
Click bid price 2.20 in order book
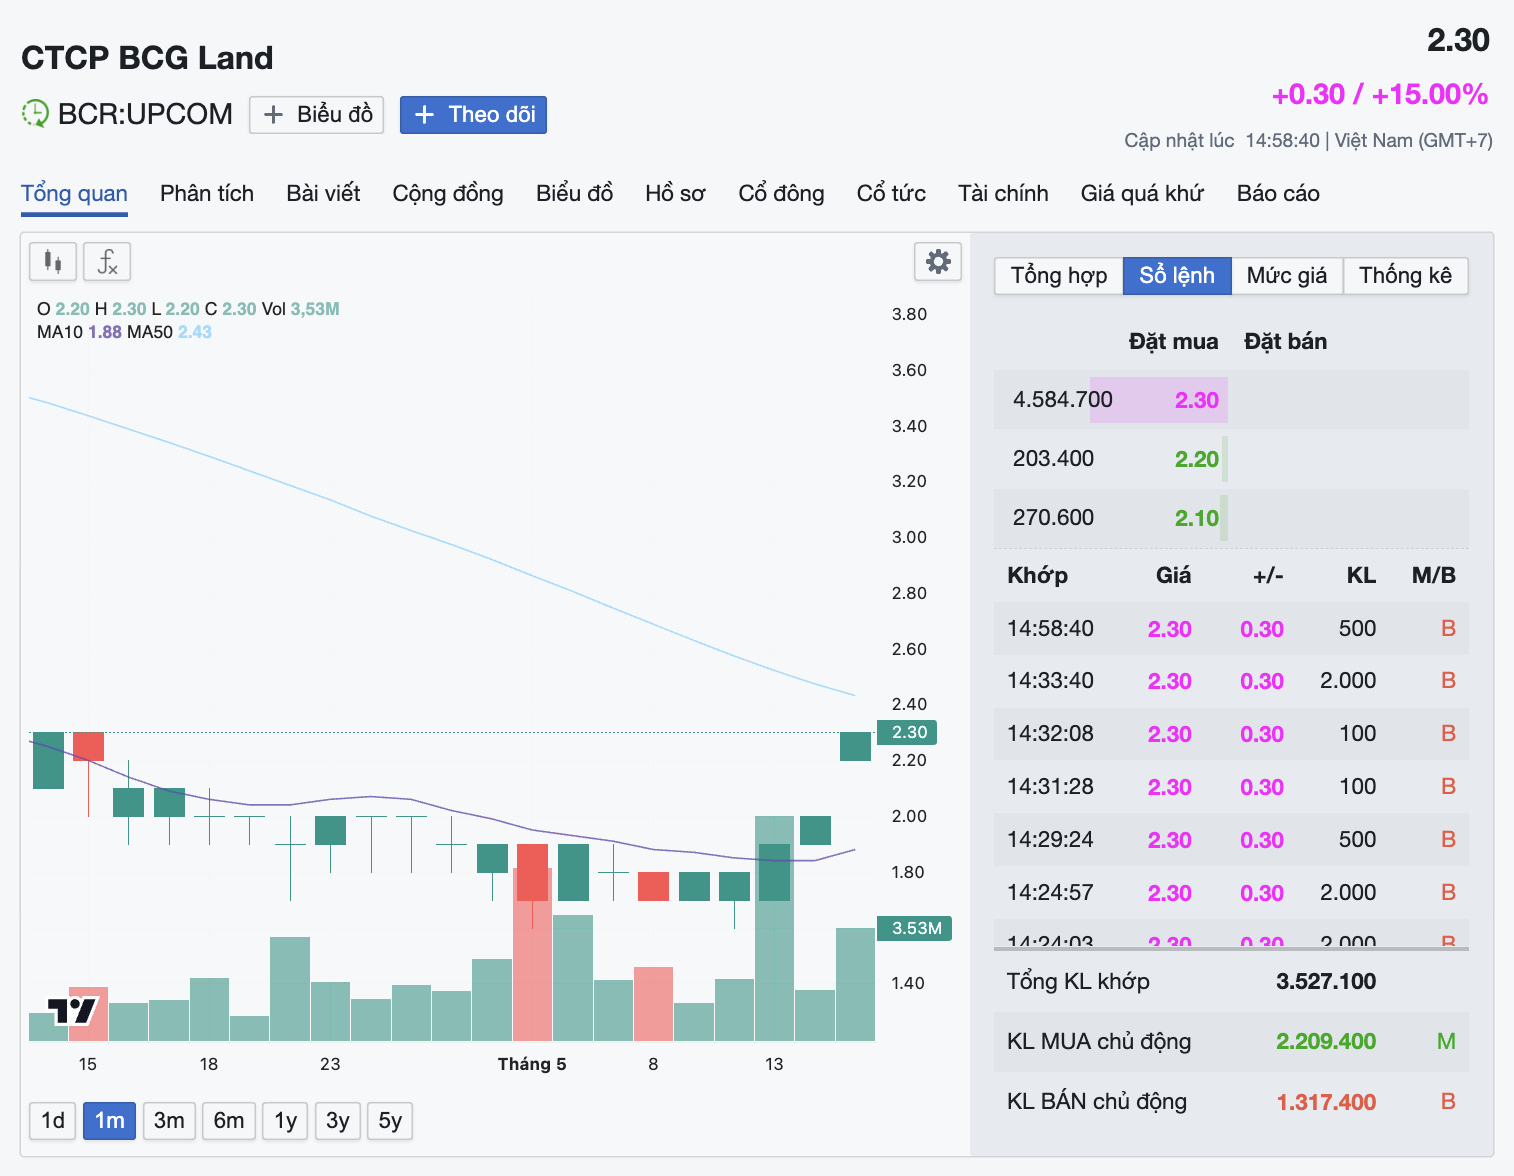(1197, 459)
